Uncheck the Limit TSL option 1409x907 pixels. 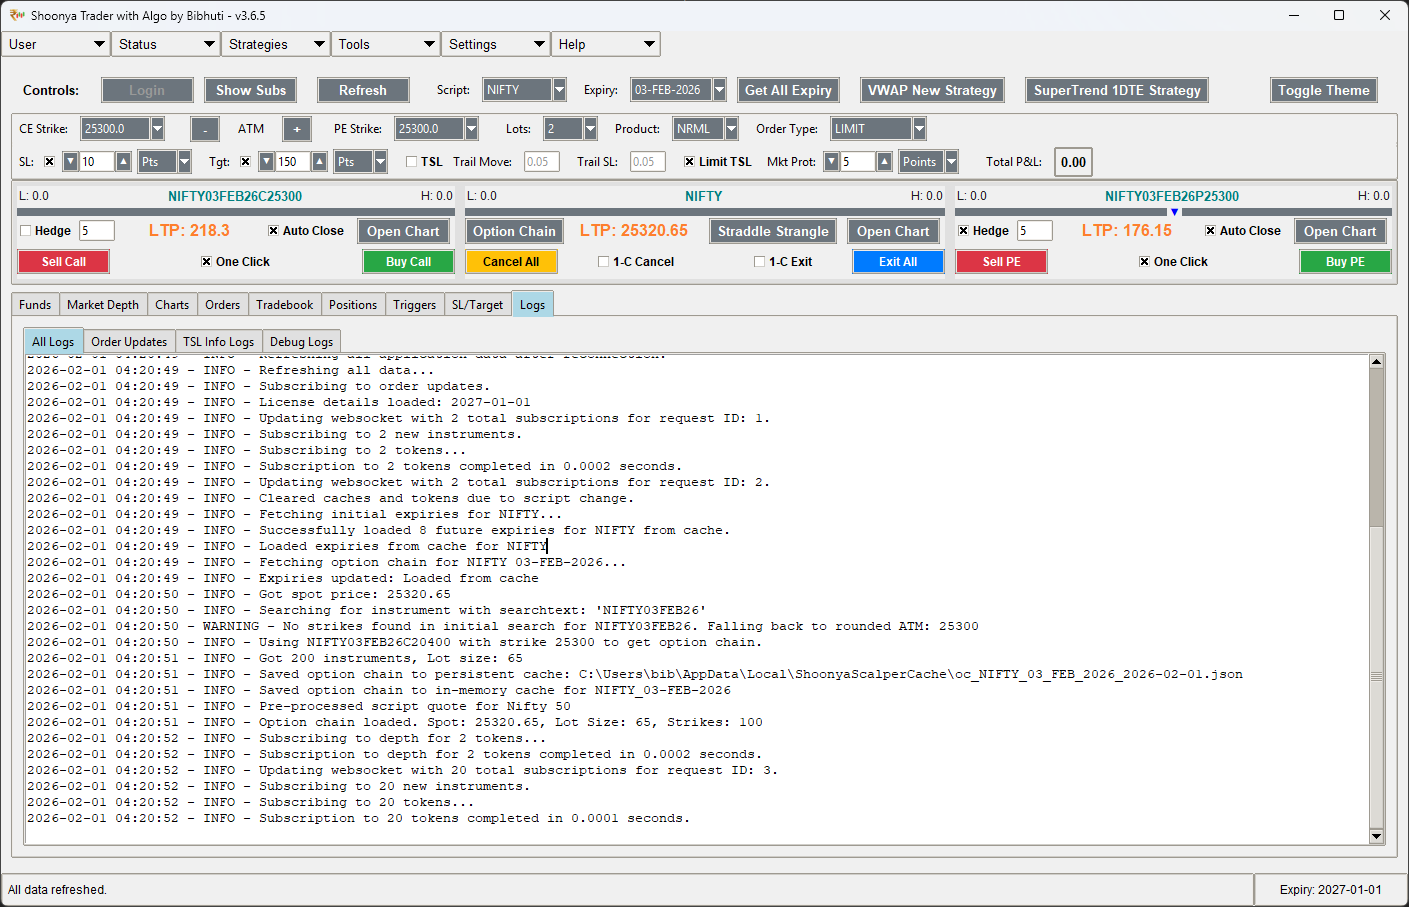click(x=689, y=161)
